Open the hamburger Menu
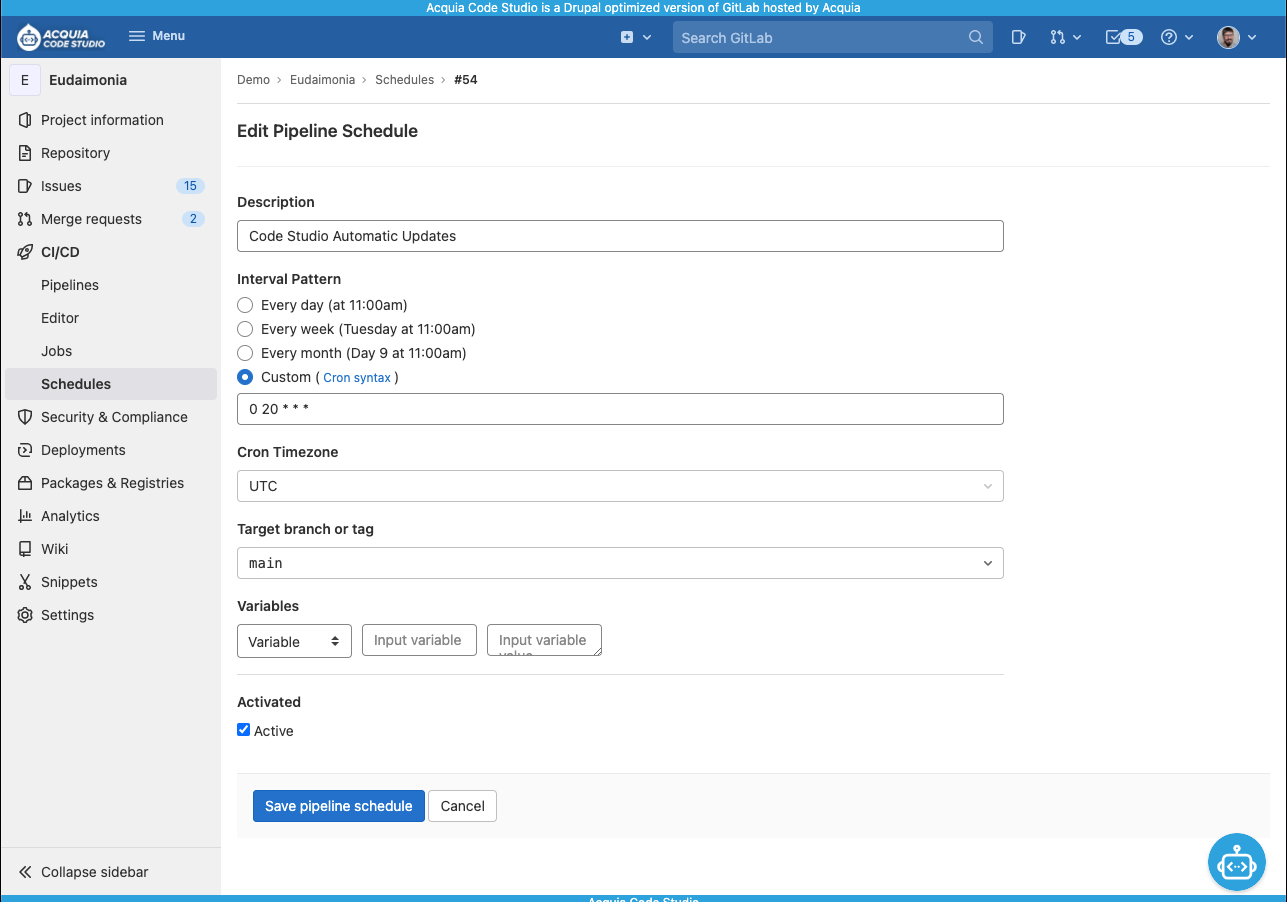Image resolution: width=1287 pixels, height=902 pixels. [157, 36]
